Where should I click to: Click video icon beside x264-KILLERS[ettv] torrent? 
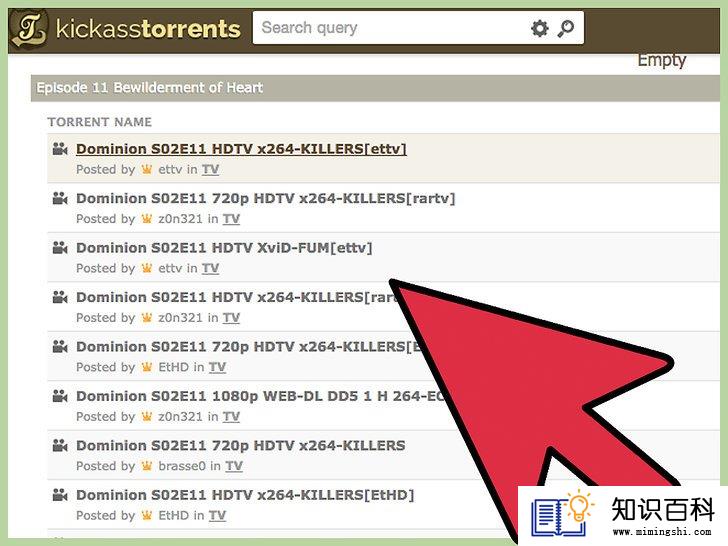click(60, 149)
